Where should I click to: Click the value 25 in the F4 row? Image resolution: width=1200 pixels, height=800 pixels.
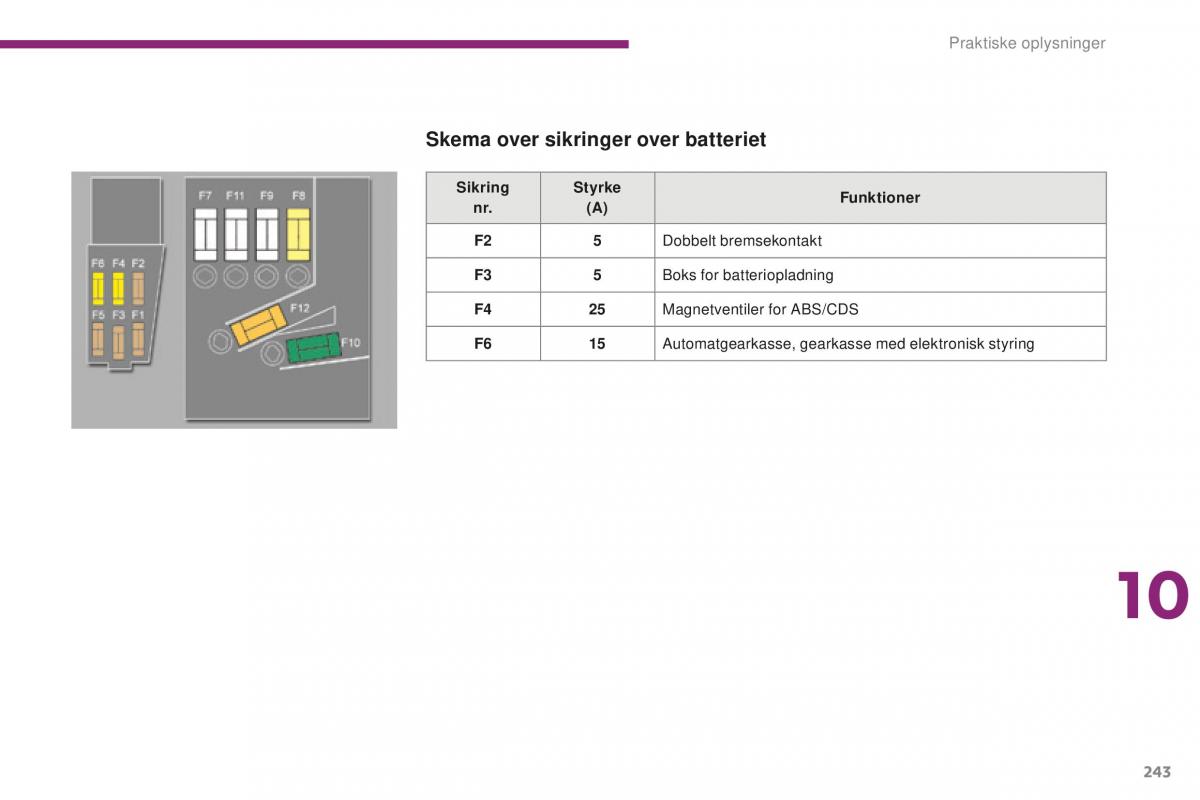597,309
